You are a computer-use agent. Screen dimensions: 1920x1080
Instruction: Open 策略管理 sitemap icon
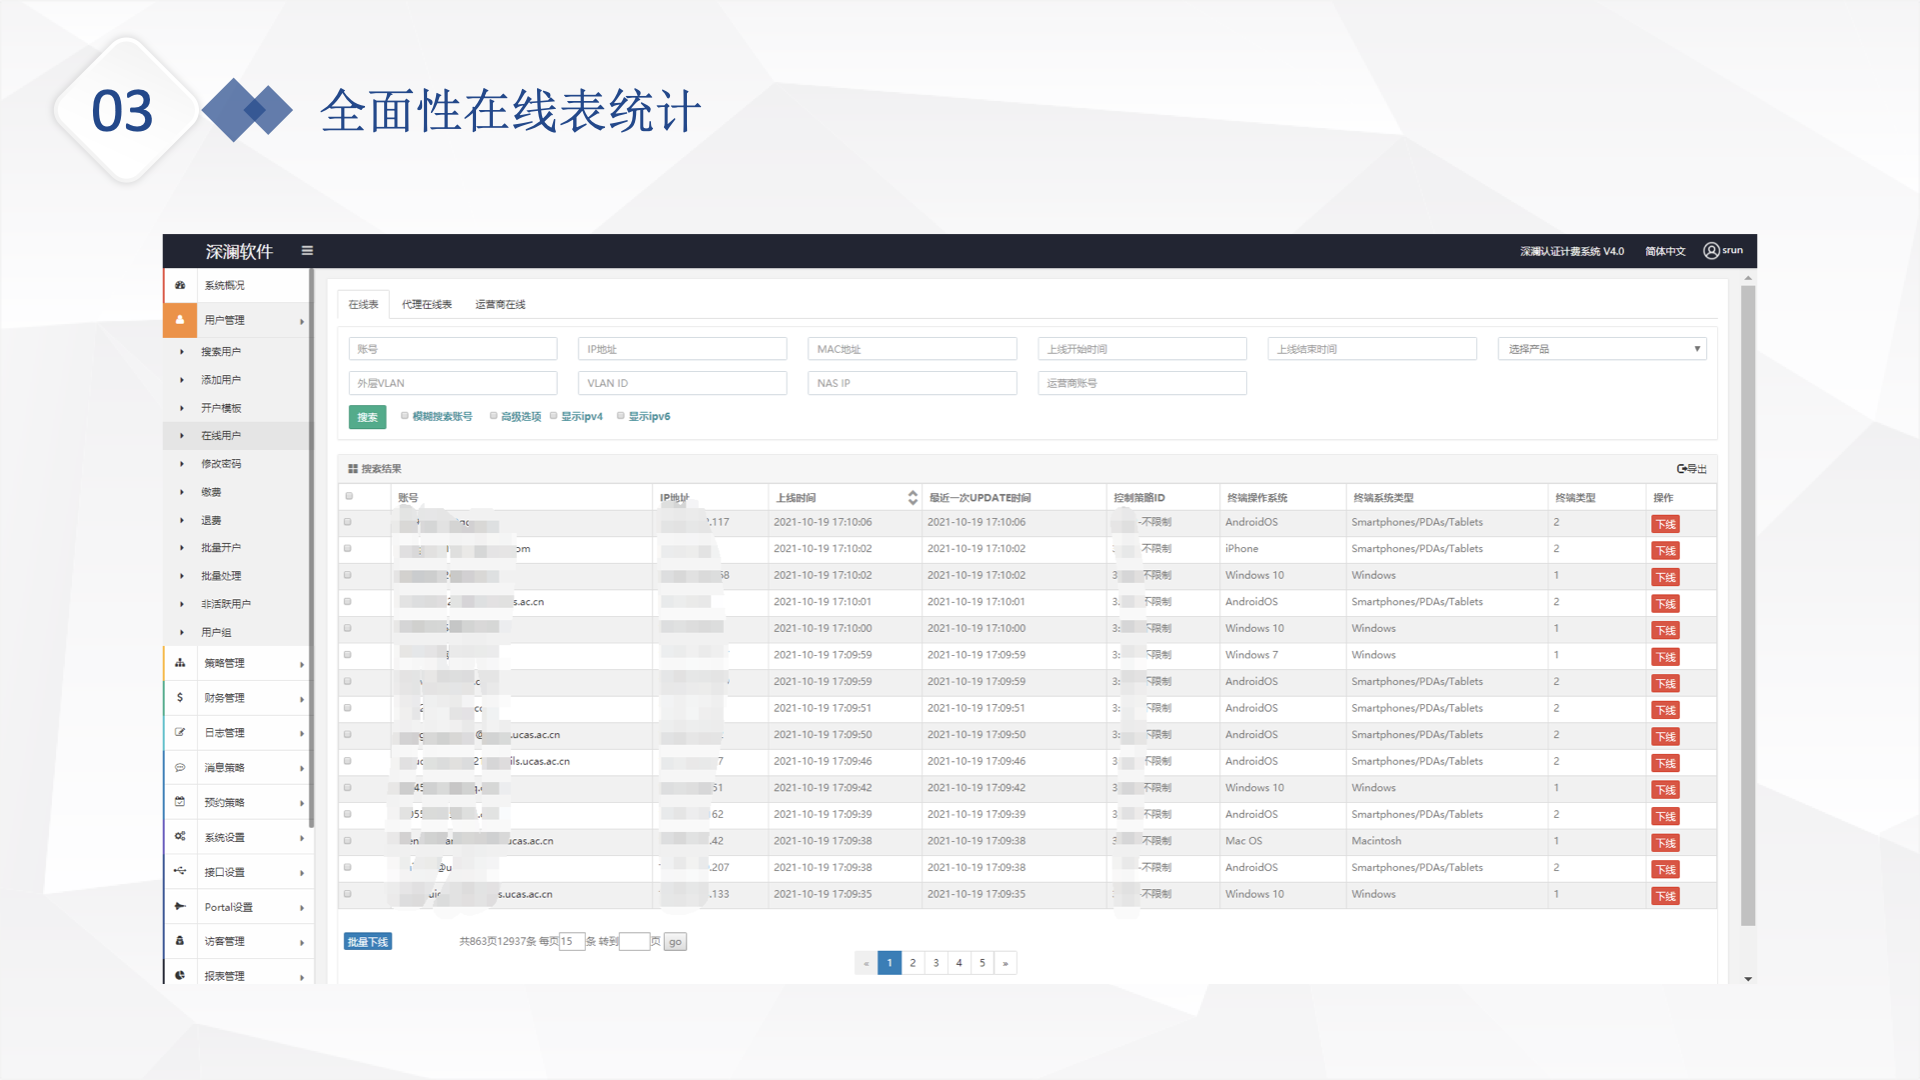(x=180, y=663)
